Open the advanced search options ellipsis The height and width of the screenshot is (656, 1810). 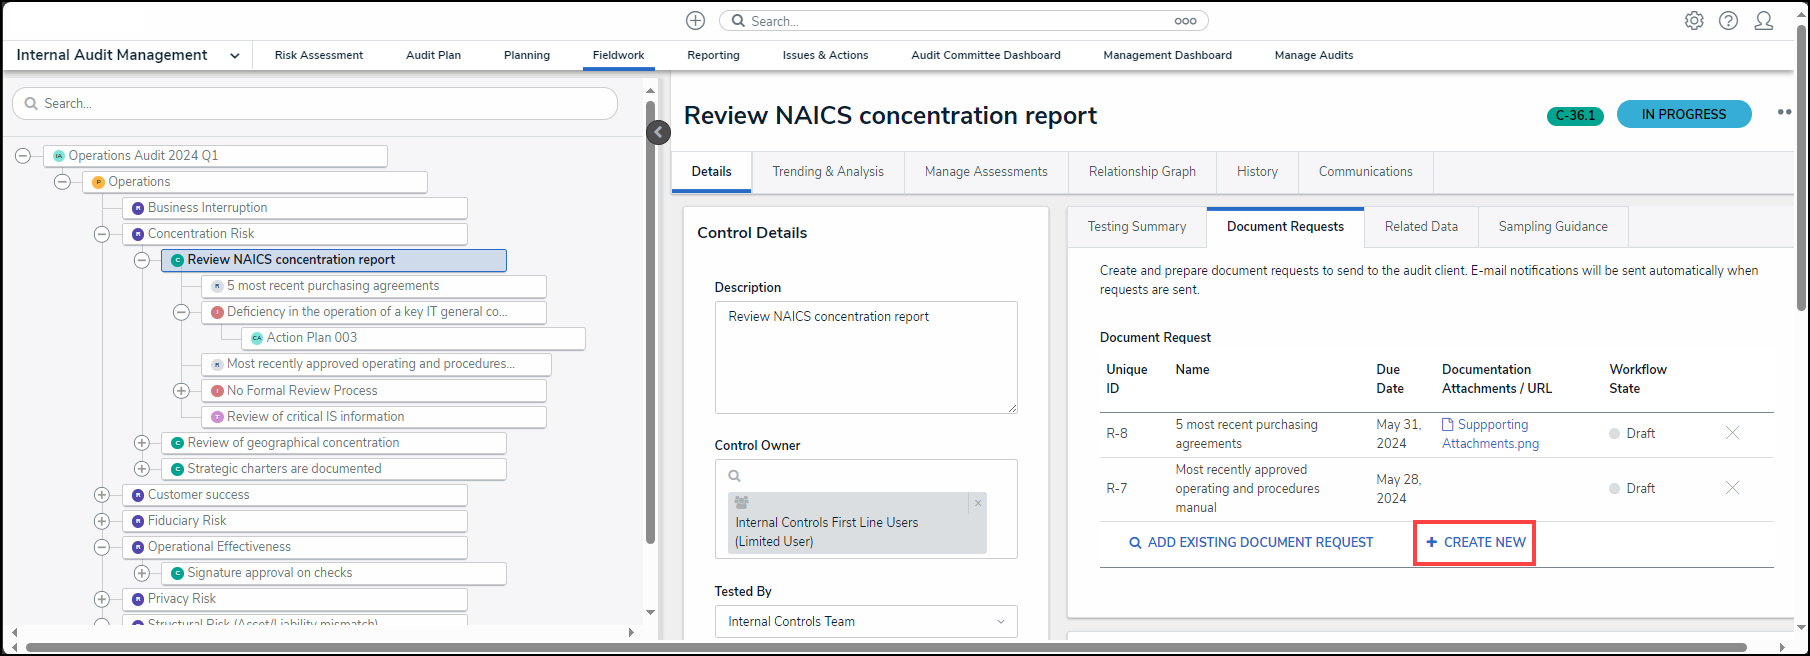(1185, 21)
